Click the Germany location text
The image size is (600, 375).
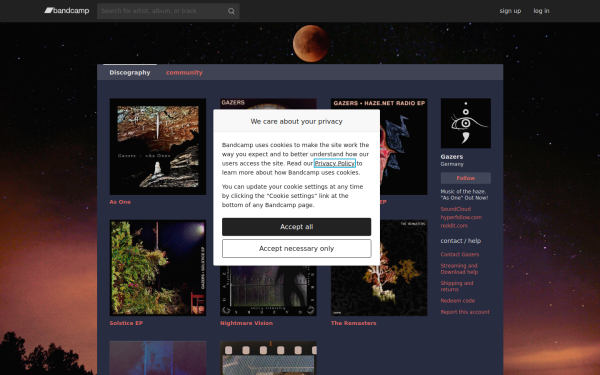coord(452,164)
